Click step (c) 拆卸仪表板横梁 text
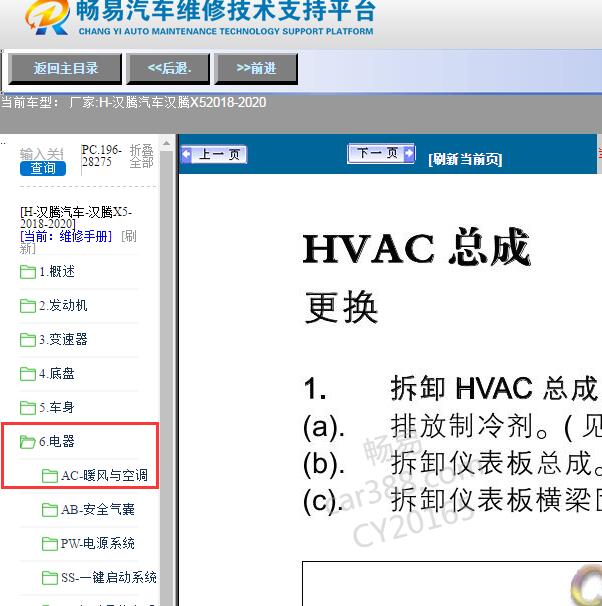Image resolution: width=602 pixels, height=606 pixels. click(496, 500)
